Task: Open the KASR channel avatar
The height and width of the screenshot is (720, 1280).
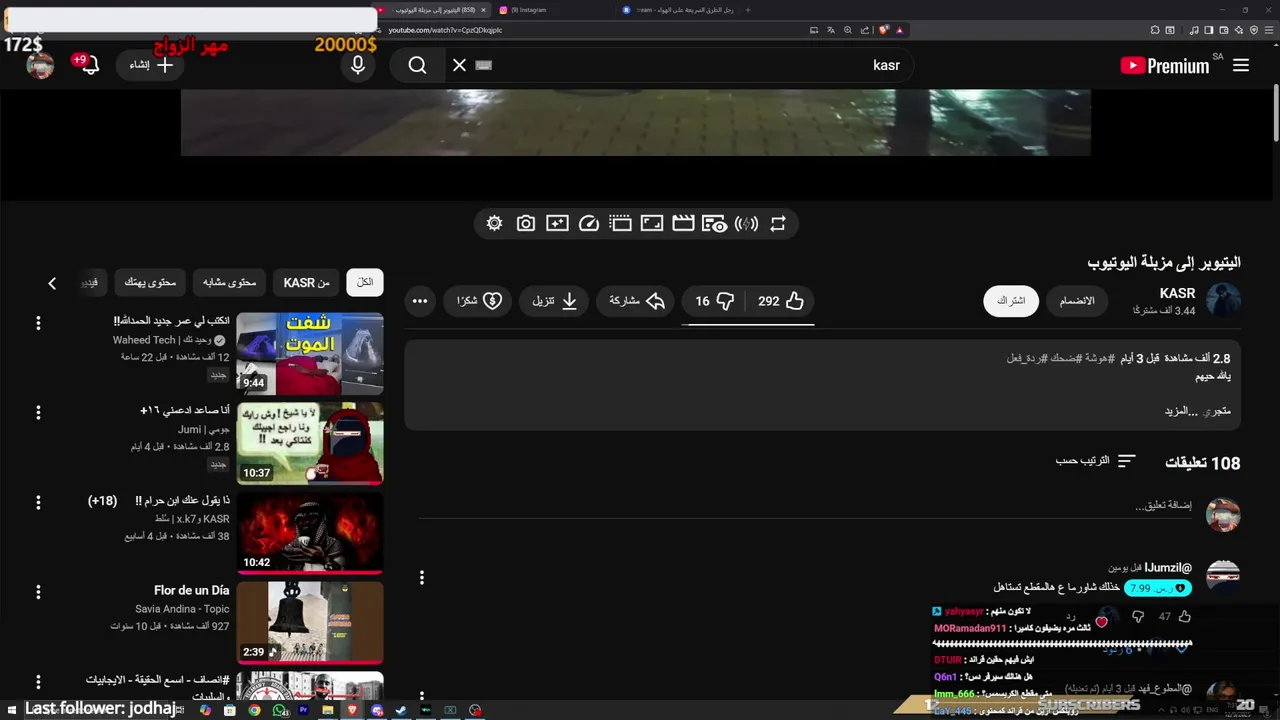Action: tap(1223, 301)
